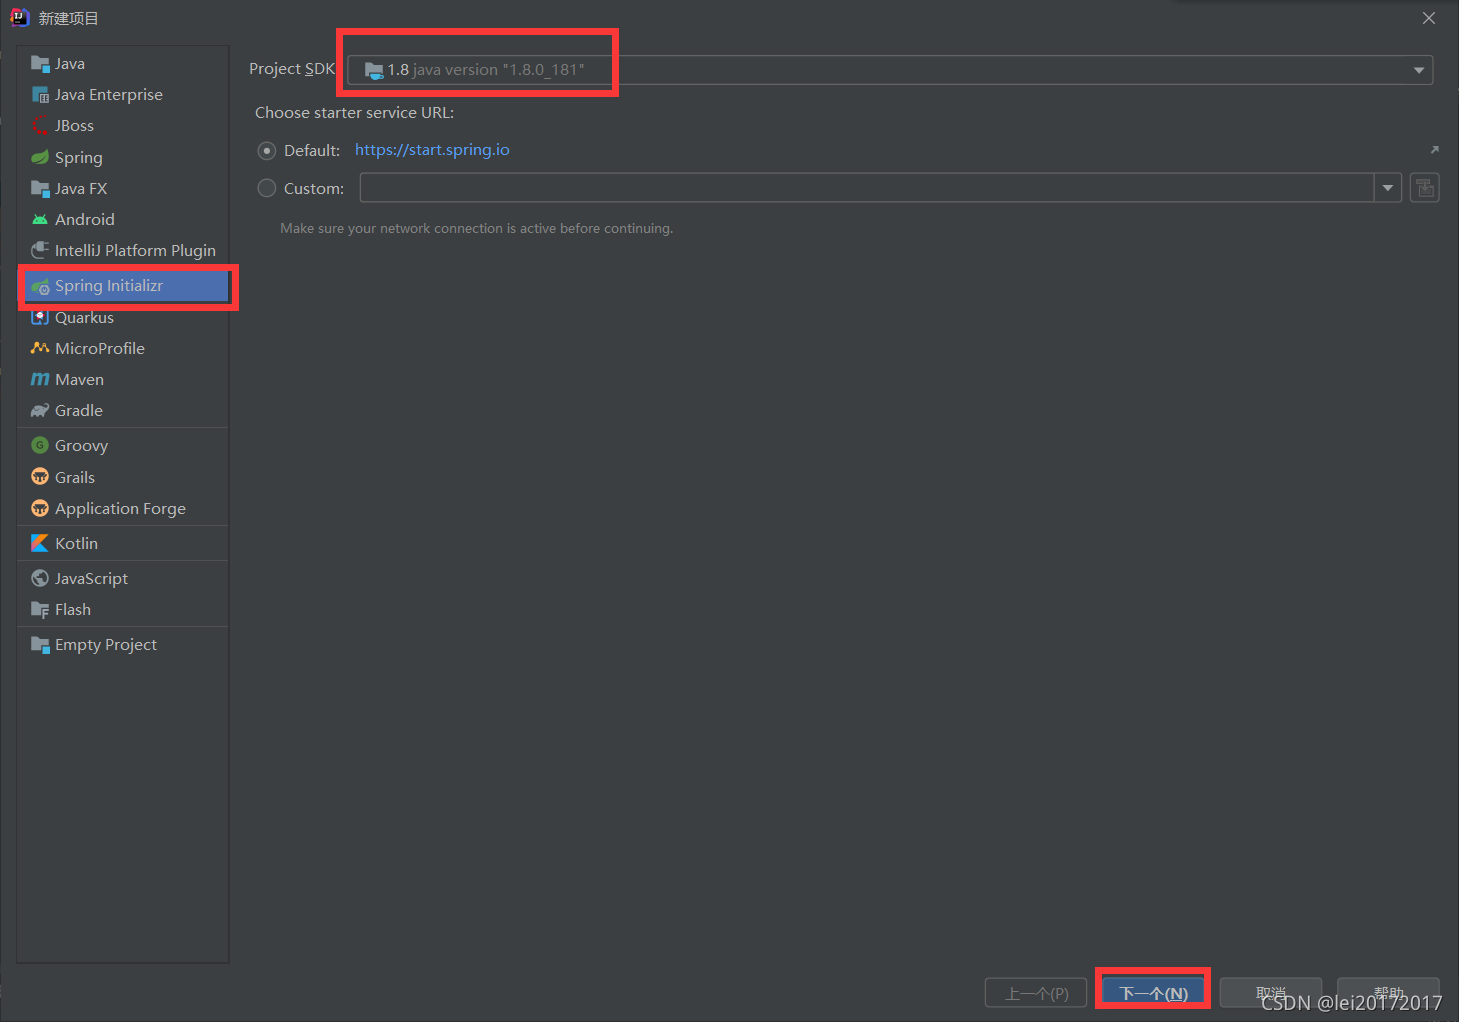Click the Kotlin K icon
This screenshot has height=1022, width=1459.
click(40, 543)
